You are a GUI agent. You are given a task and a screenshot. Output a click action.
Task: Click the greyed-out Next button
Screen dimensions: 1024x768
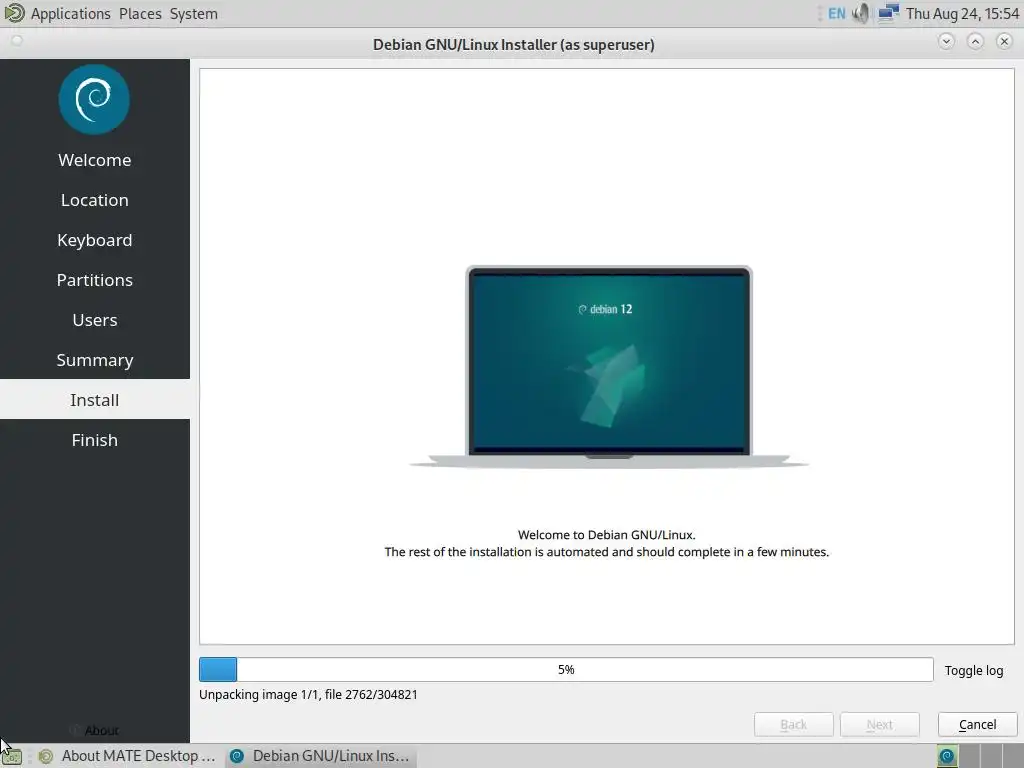tap(880, 724)
